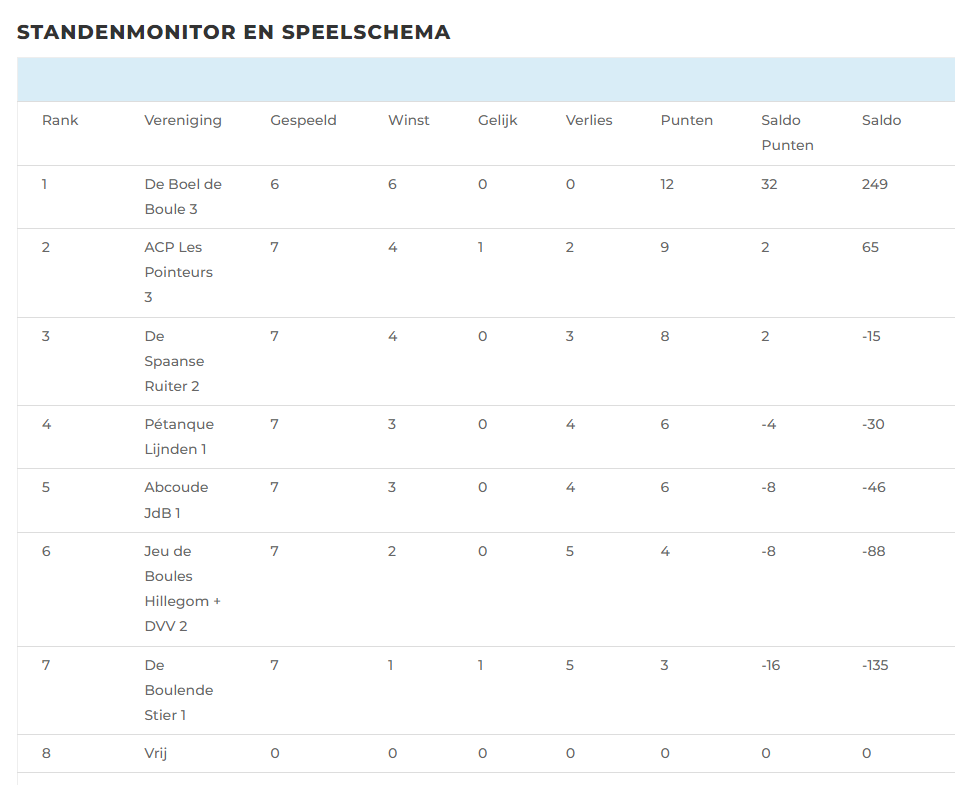Click saldo value 249 for top team

tap(875, 184)
